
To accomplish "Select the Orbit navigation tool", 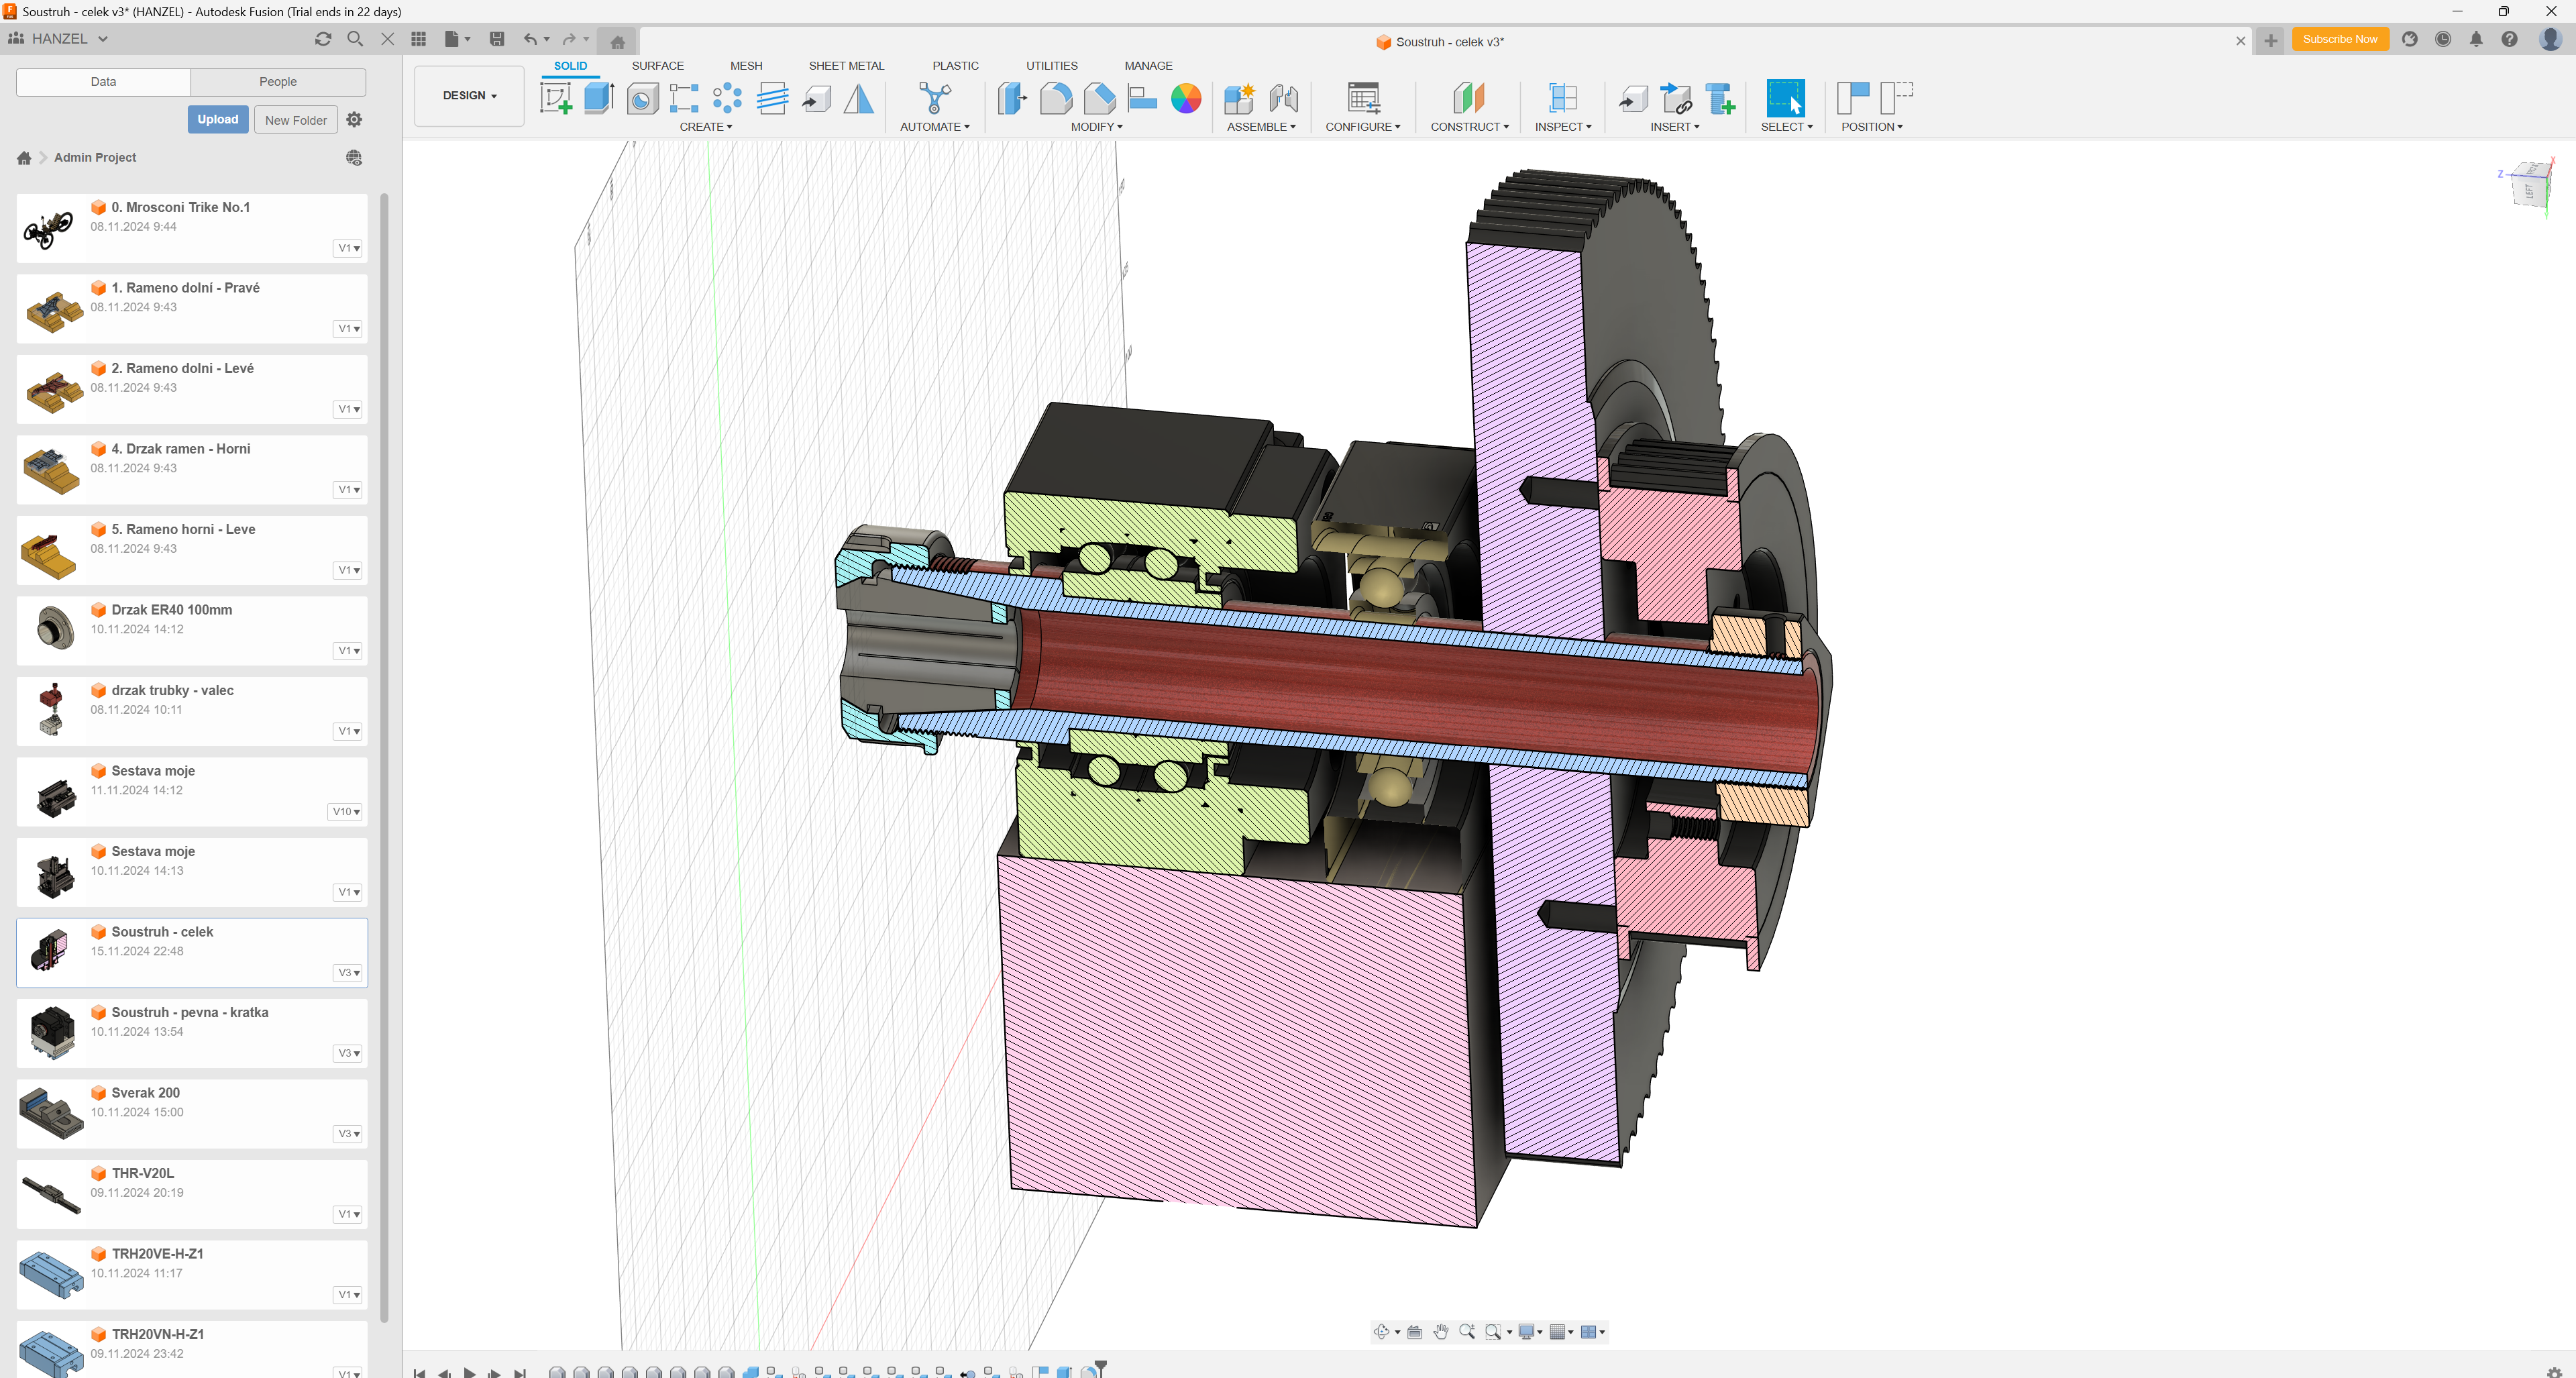I will 1381,1331.
